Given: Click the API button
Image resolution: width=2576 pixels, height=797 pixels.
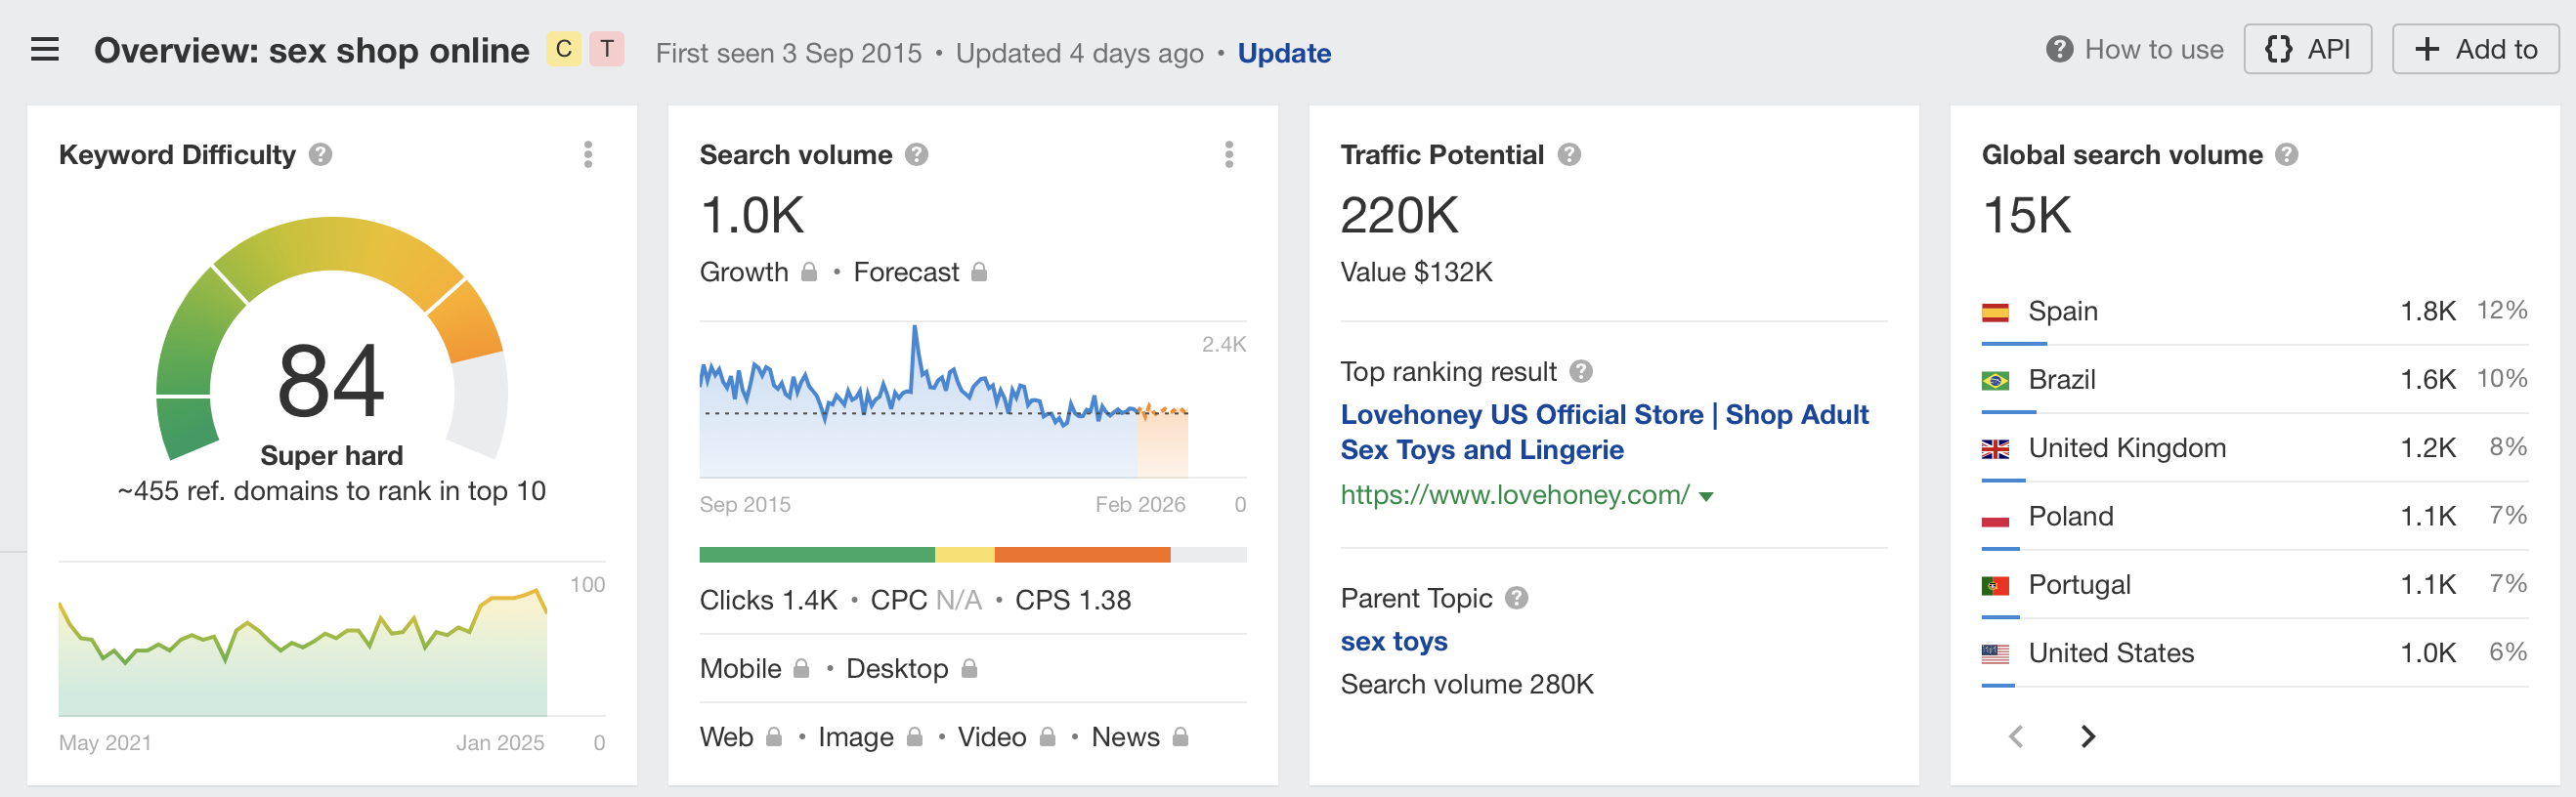Looking at the screenshot, I should (2306, 49).
